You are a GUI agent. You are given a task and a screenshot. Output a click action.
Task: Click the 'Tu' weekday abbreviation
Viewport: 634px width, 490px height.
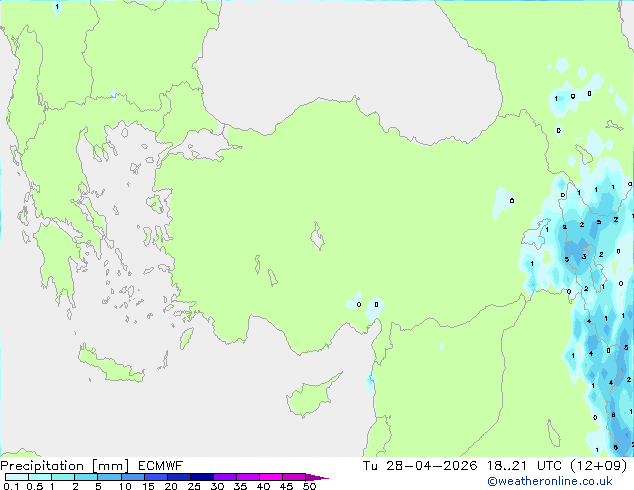pos(370,466)
